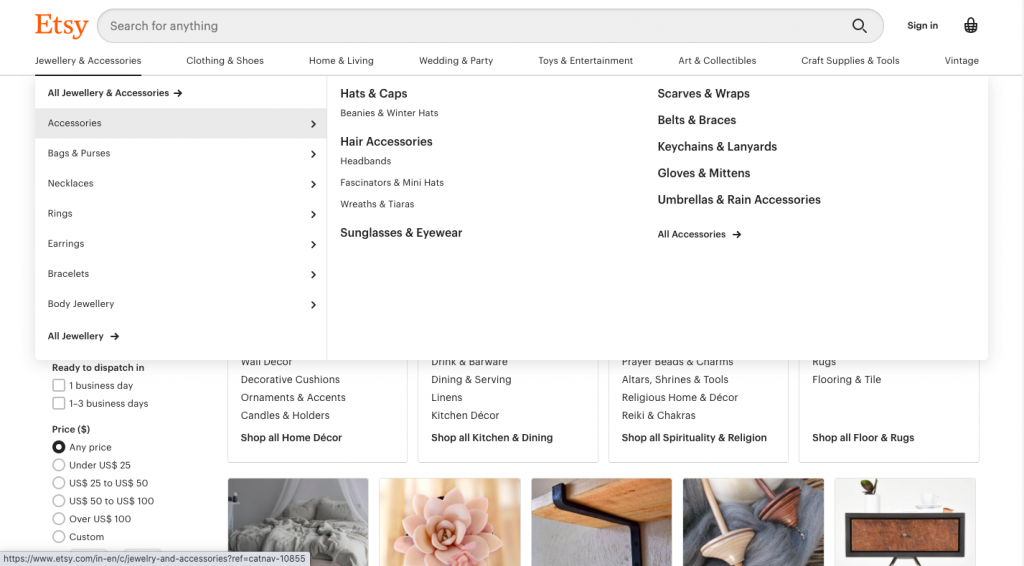The image size is (1024, 566).
Task: Check the 1 business day checkbox
Action: pyautogui.click(x=59, y=386)
